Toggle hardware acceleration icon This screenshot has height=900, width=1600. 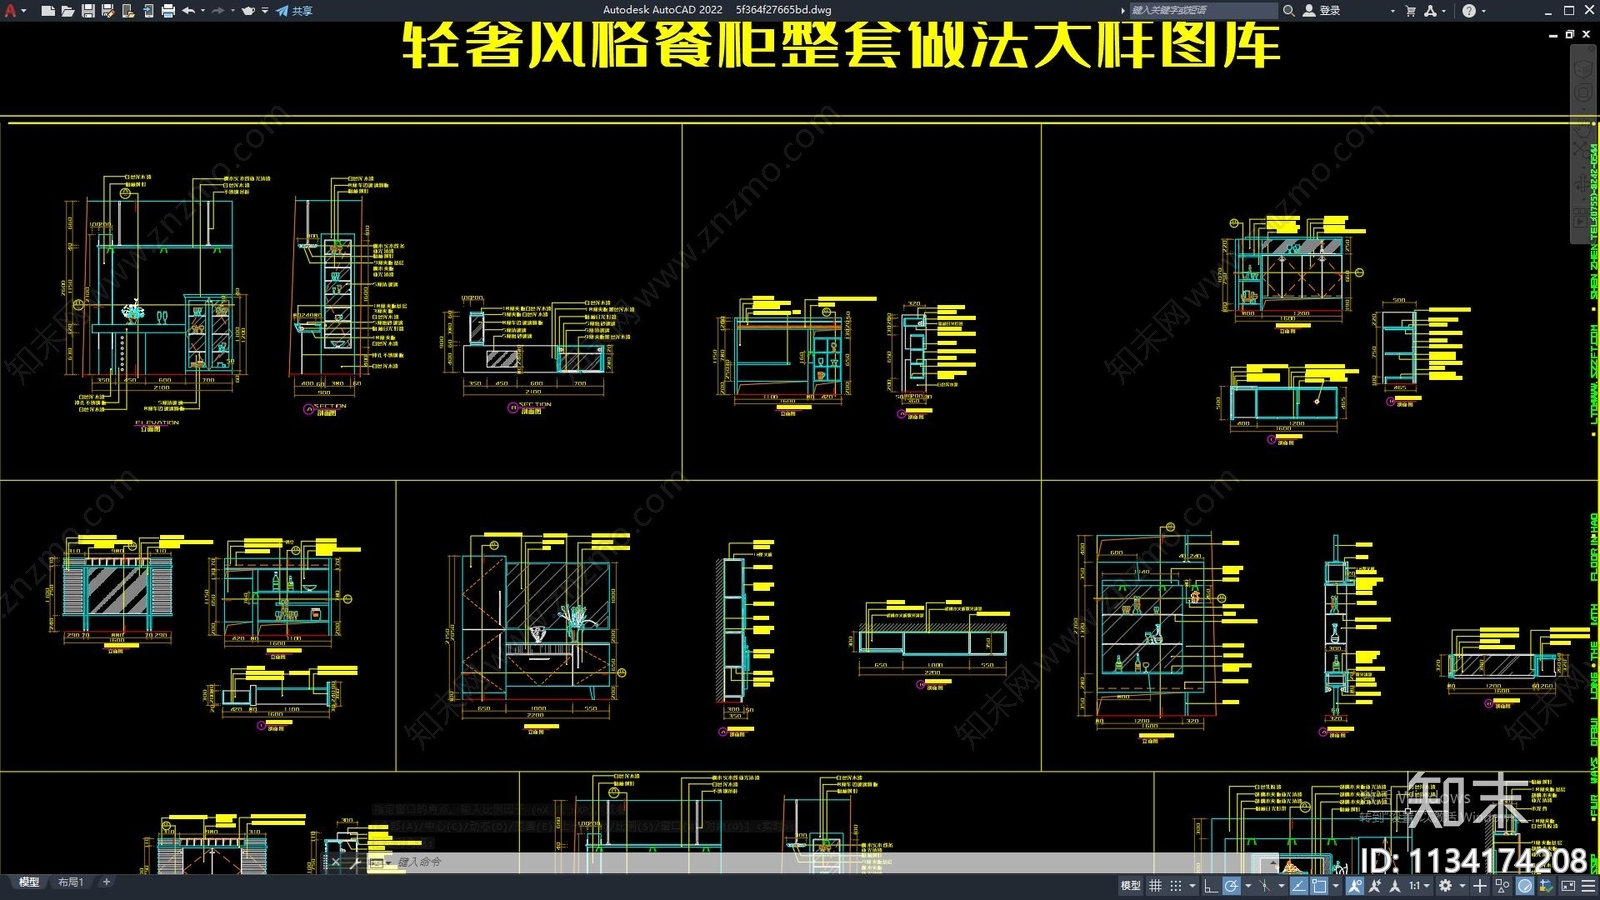pyautogui.click(x=1525, y=886)
